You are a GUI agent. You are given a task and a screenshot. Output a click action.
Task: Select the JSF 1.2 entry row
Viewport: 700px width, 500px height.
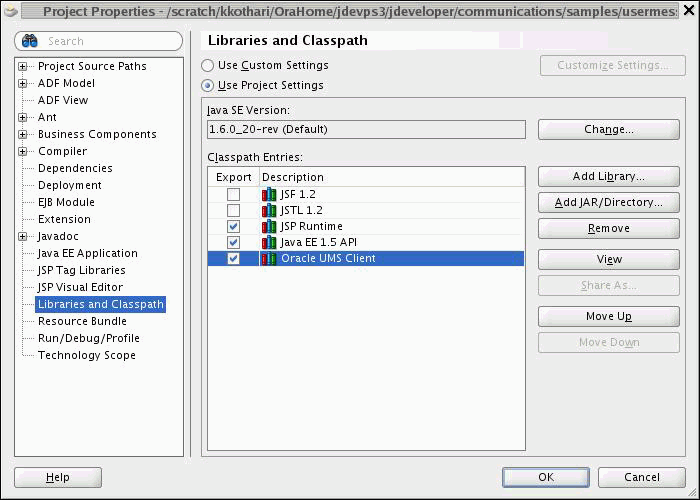click(x=366, y=195)
